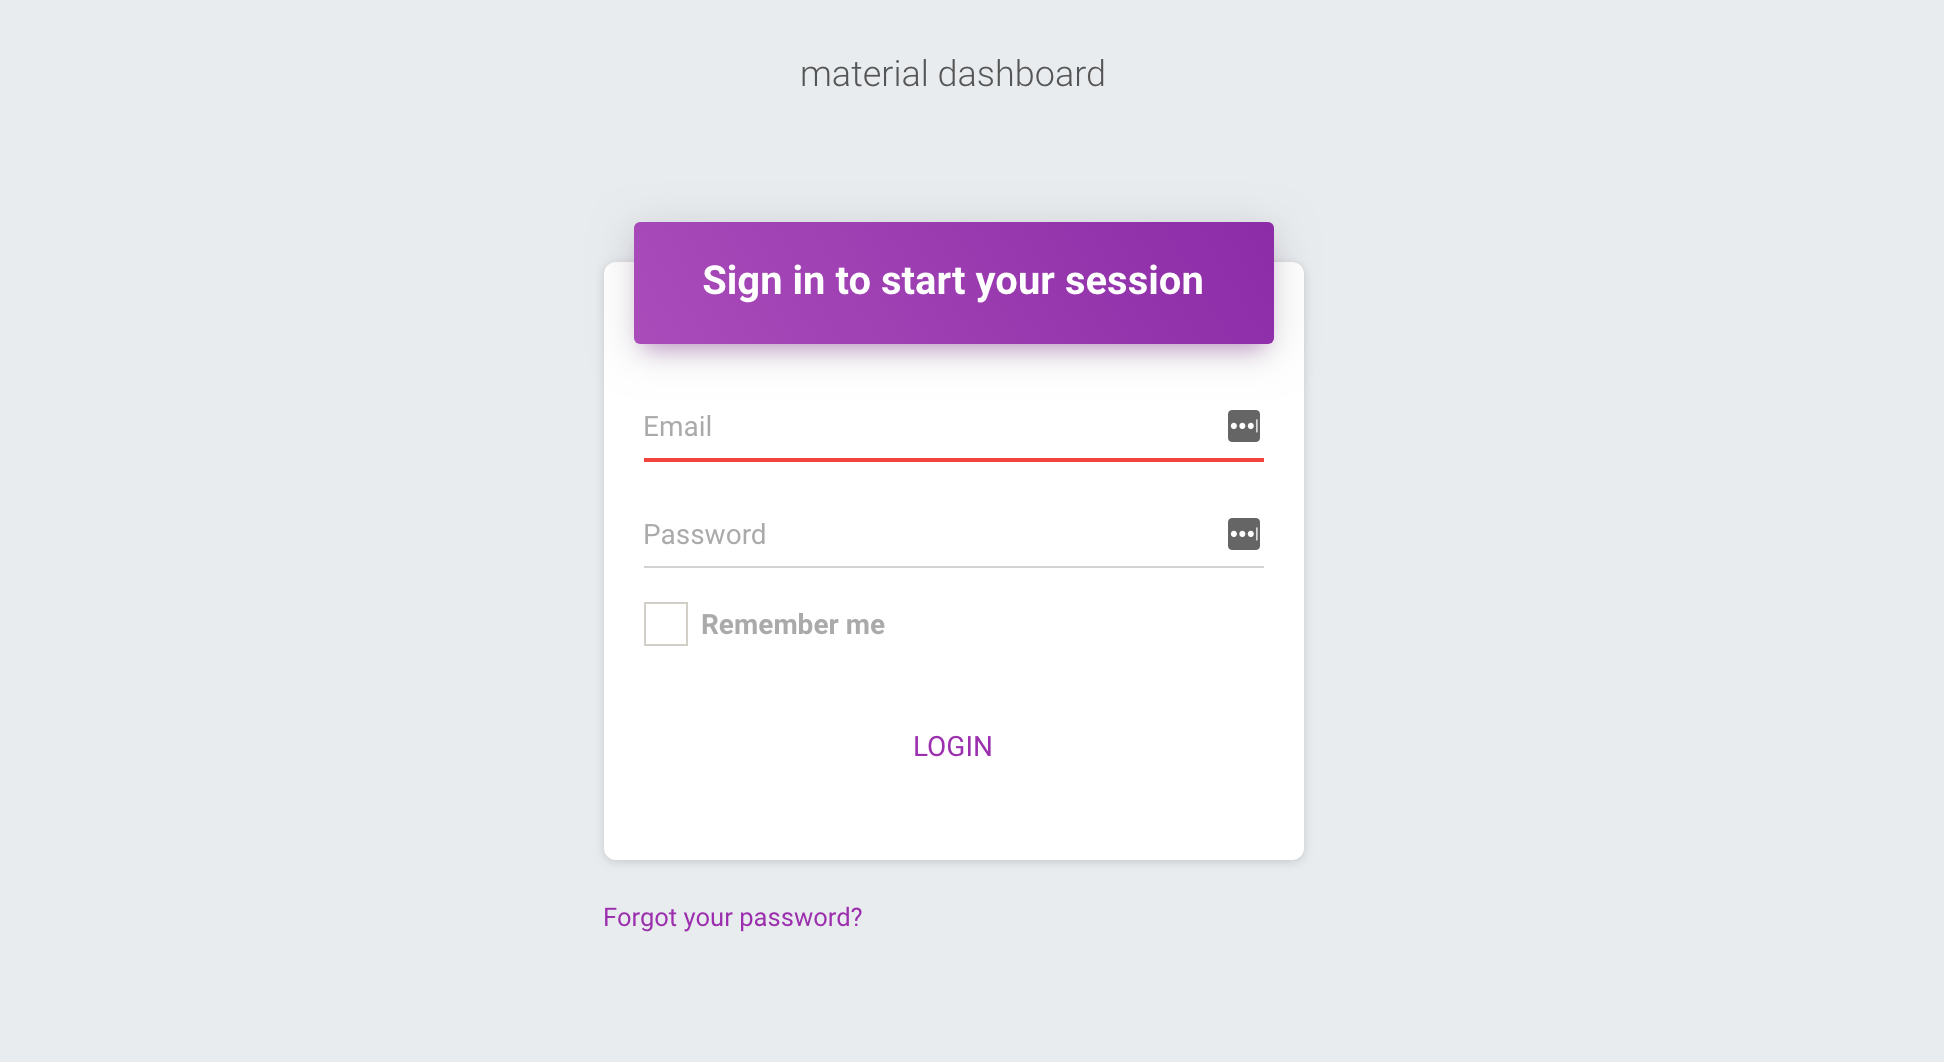
Task: Tick the Remember me checkbox
Action: (x=666, y=624)
